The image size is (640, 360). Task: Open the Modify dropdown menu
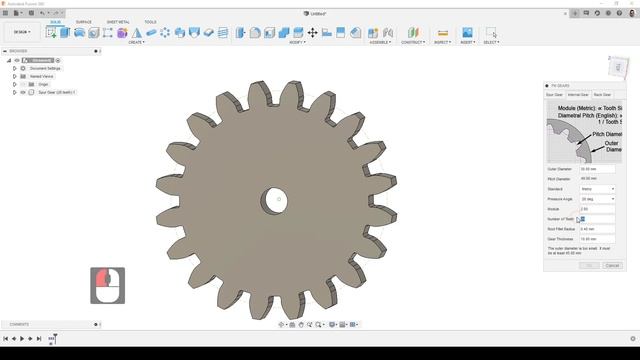(x=298, y=42)
